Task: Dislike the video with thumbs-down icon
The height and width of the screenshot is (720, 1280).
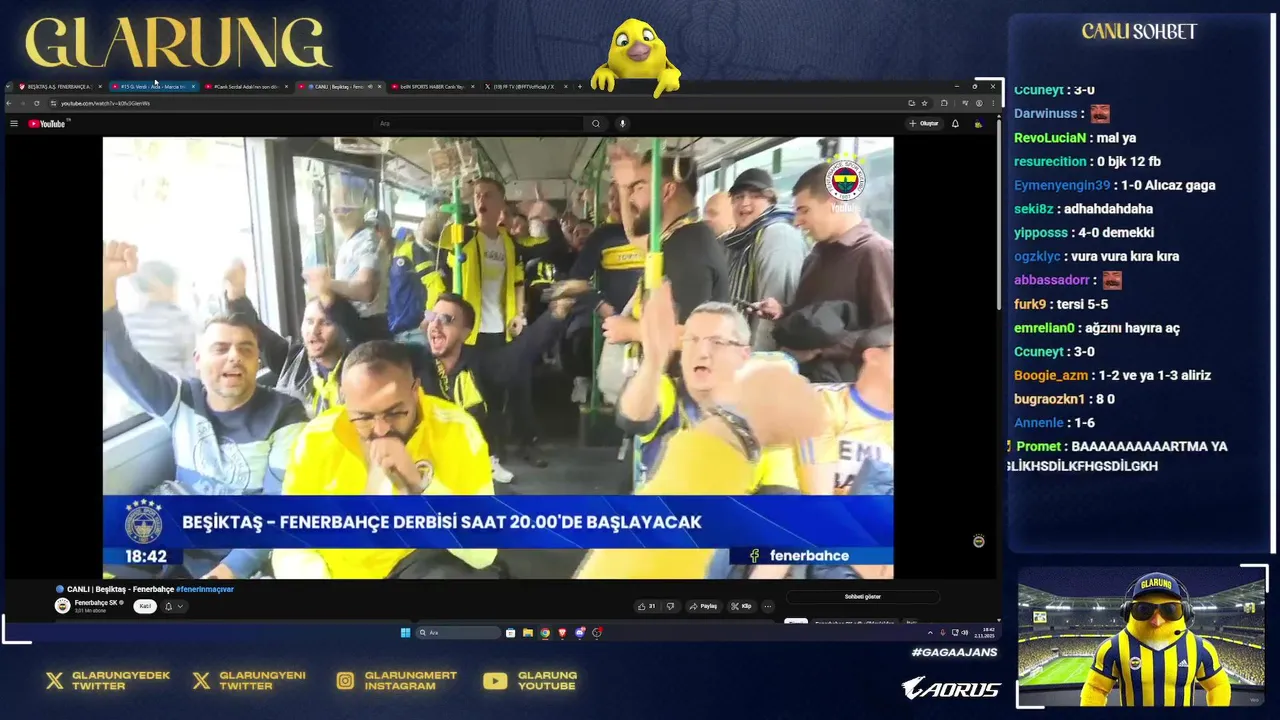Action: coord(670,606)
